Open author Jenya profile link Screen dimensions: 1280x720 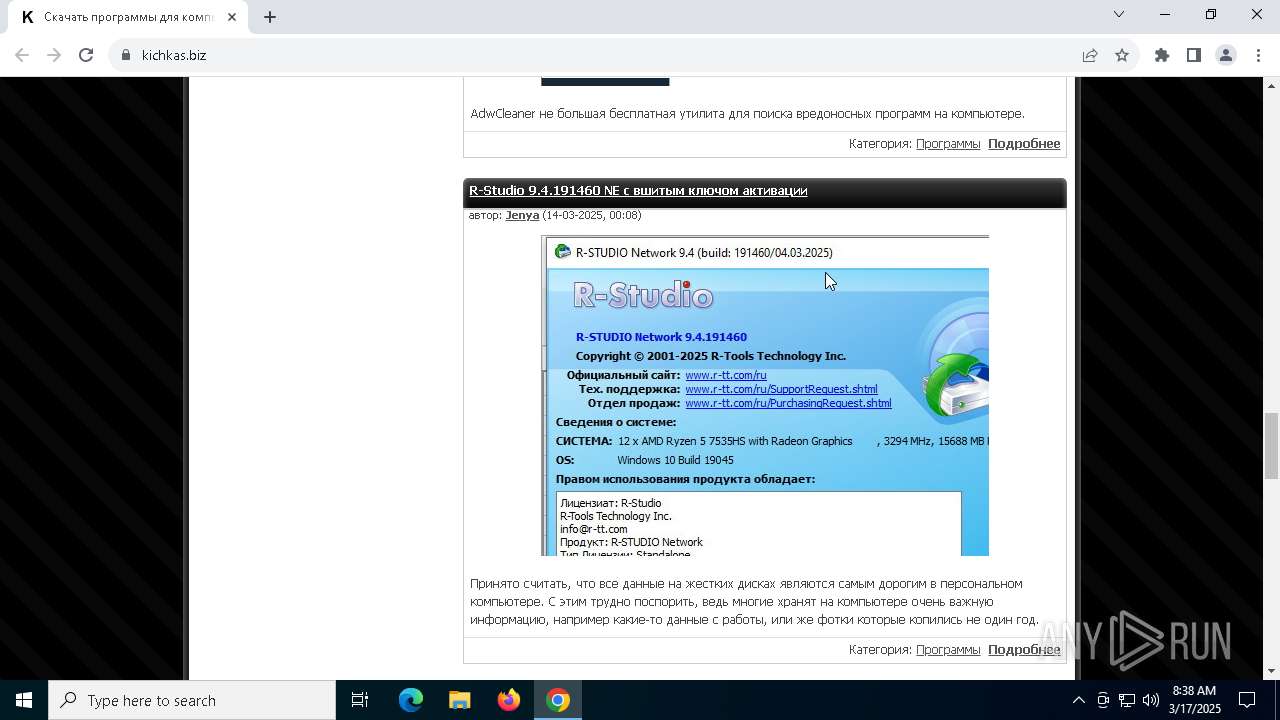tap(522, 215)
